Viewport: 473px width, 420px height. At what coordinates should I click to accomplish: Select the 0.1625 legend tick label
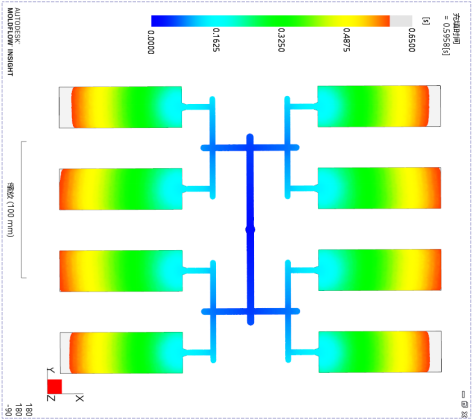tap(216, 40)
